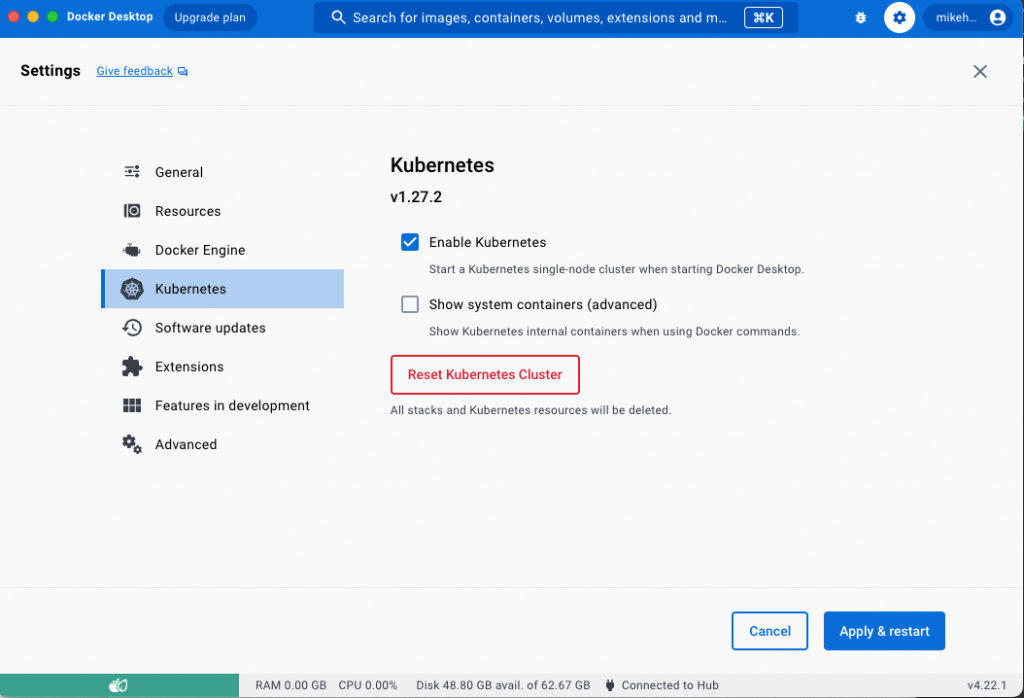The height and width of the screenshot is (698, 1024).
Task: Open the Resources settings section
Action: pyautogui.click(x=223, y=211)
